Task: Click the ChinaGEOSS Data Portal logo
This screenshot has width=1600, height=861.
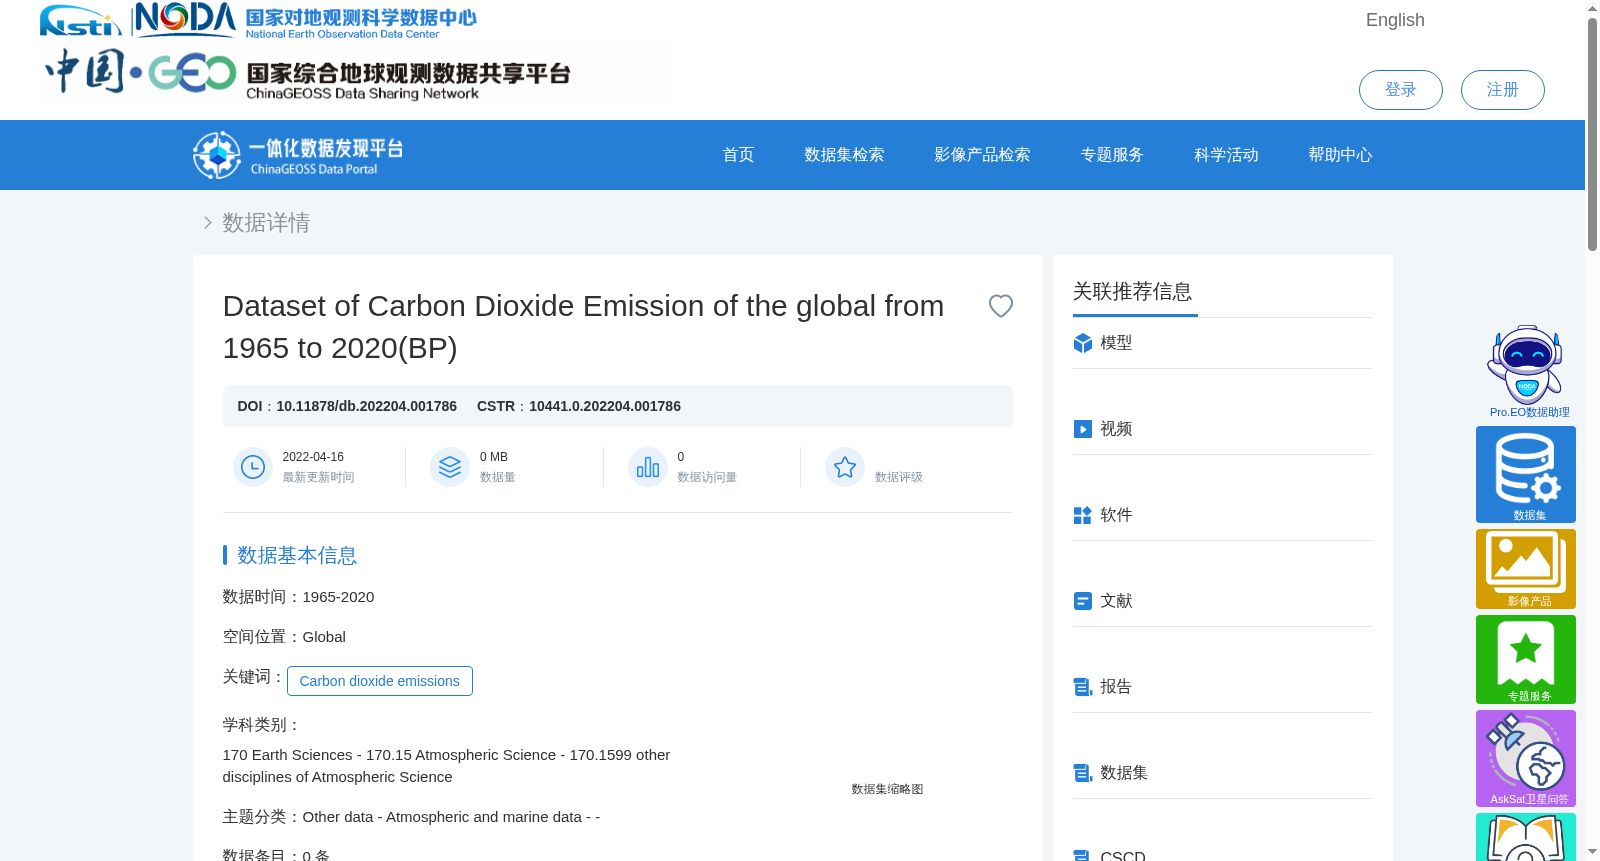Action: click(298, 155)
